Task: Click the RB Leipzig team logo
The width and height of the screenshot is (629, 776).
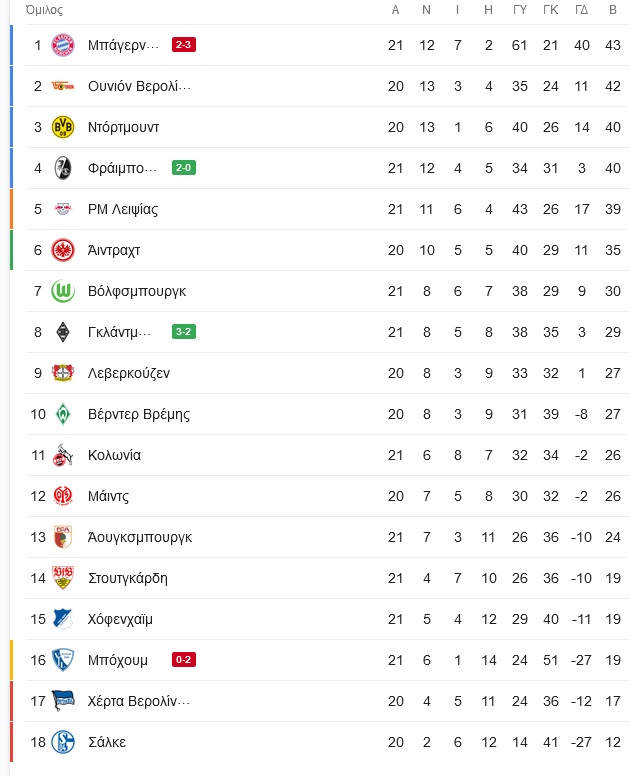Action: (63, 209)
